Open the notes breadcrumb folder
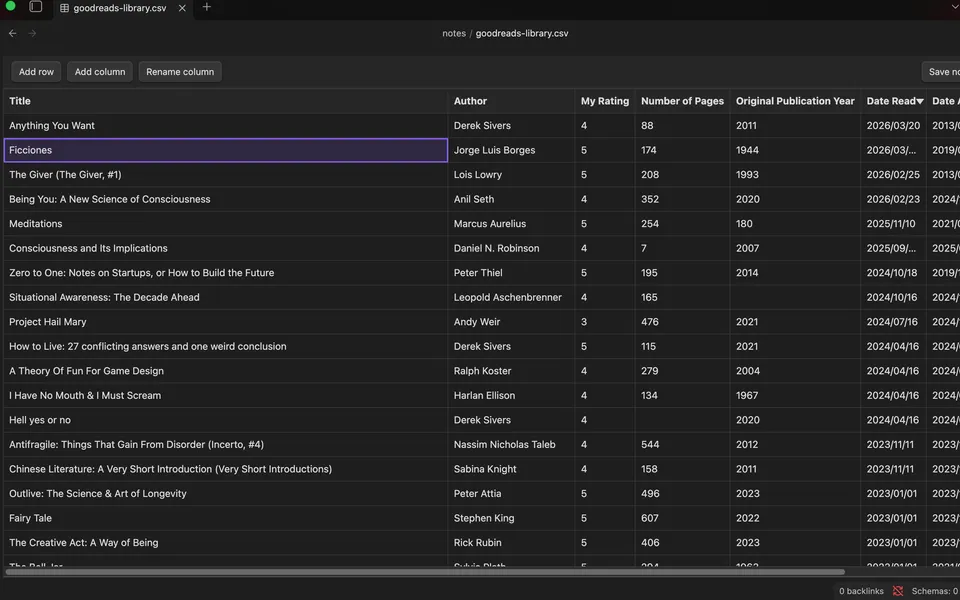960x600 pixels. [x=454, y=33]
